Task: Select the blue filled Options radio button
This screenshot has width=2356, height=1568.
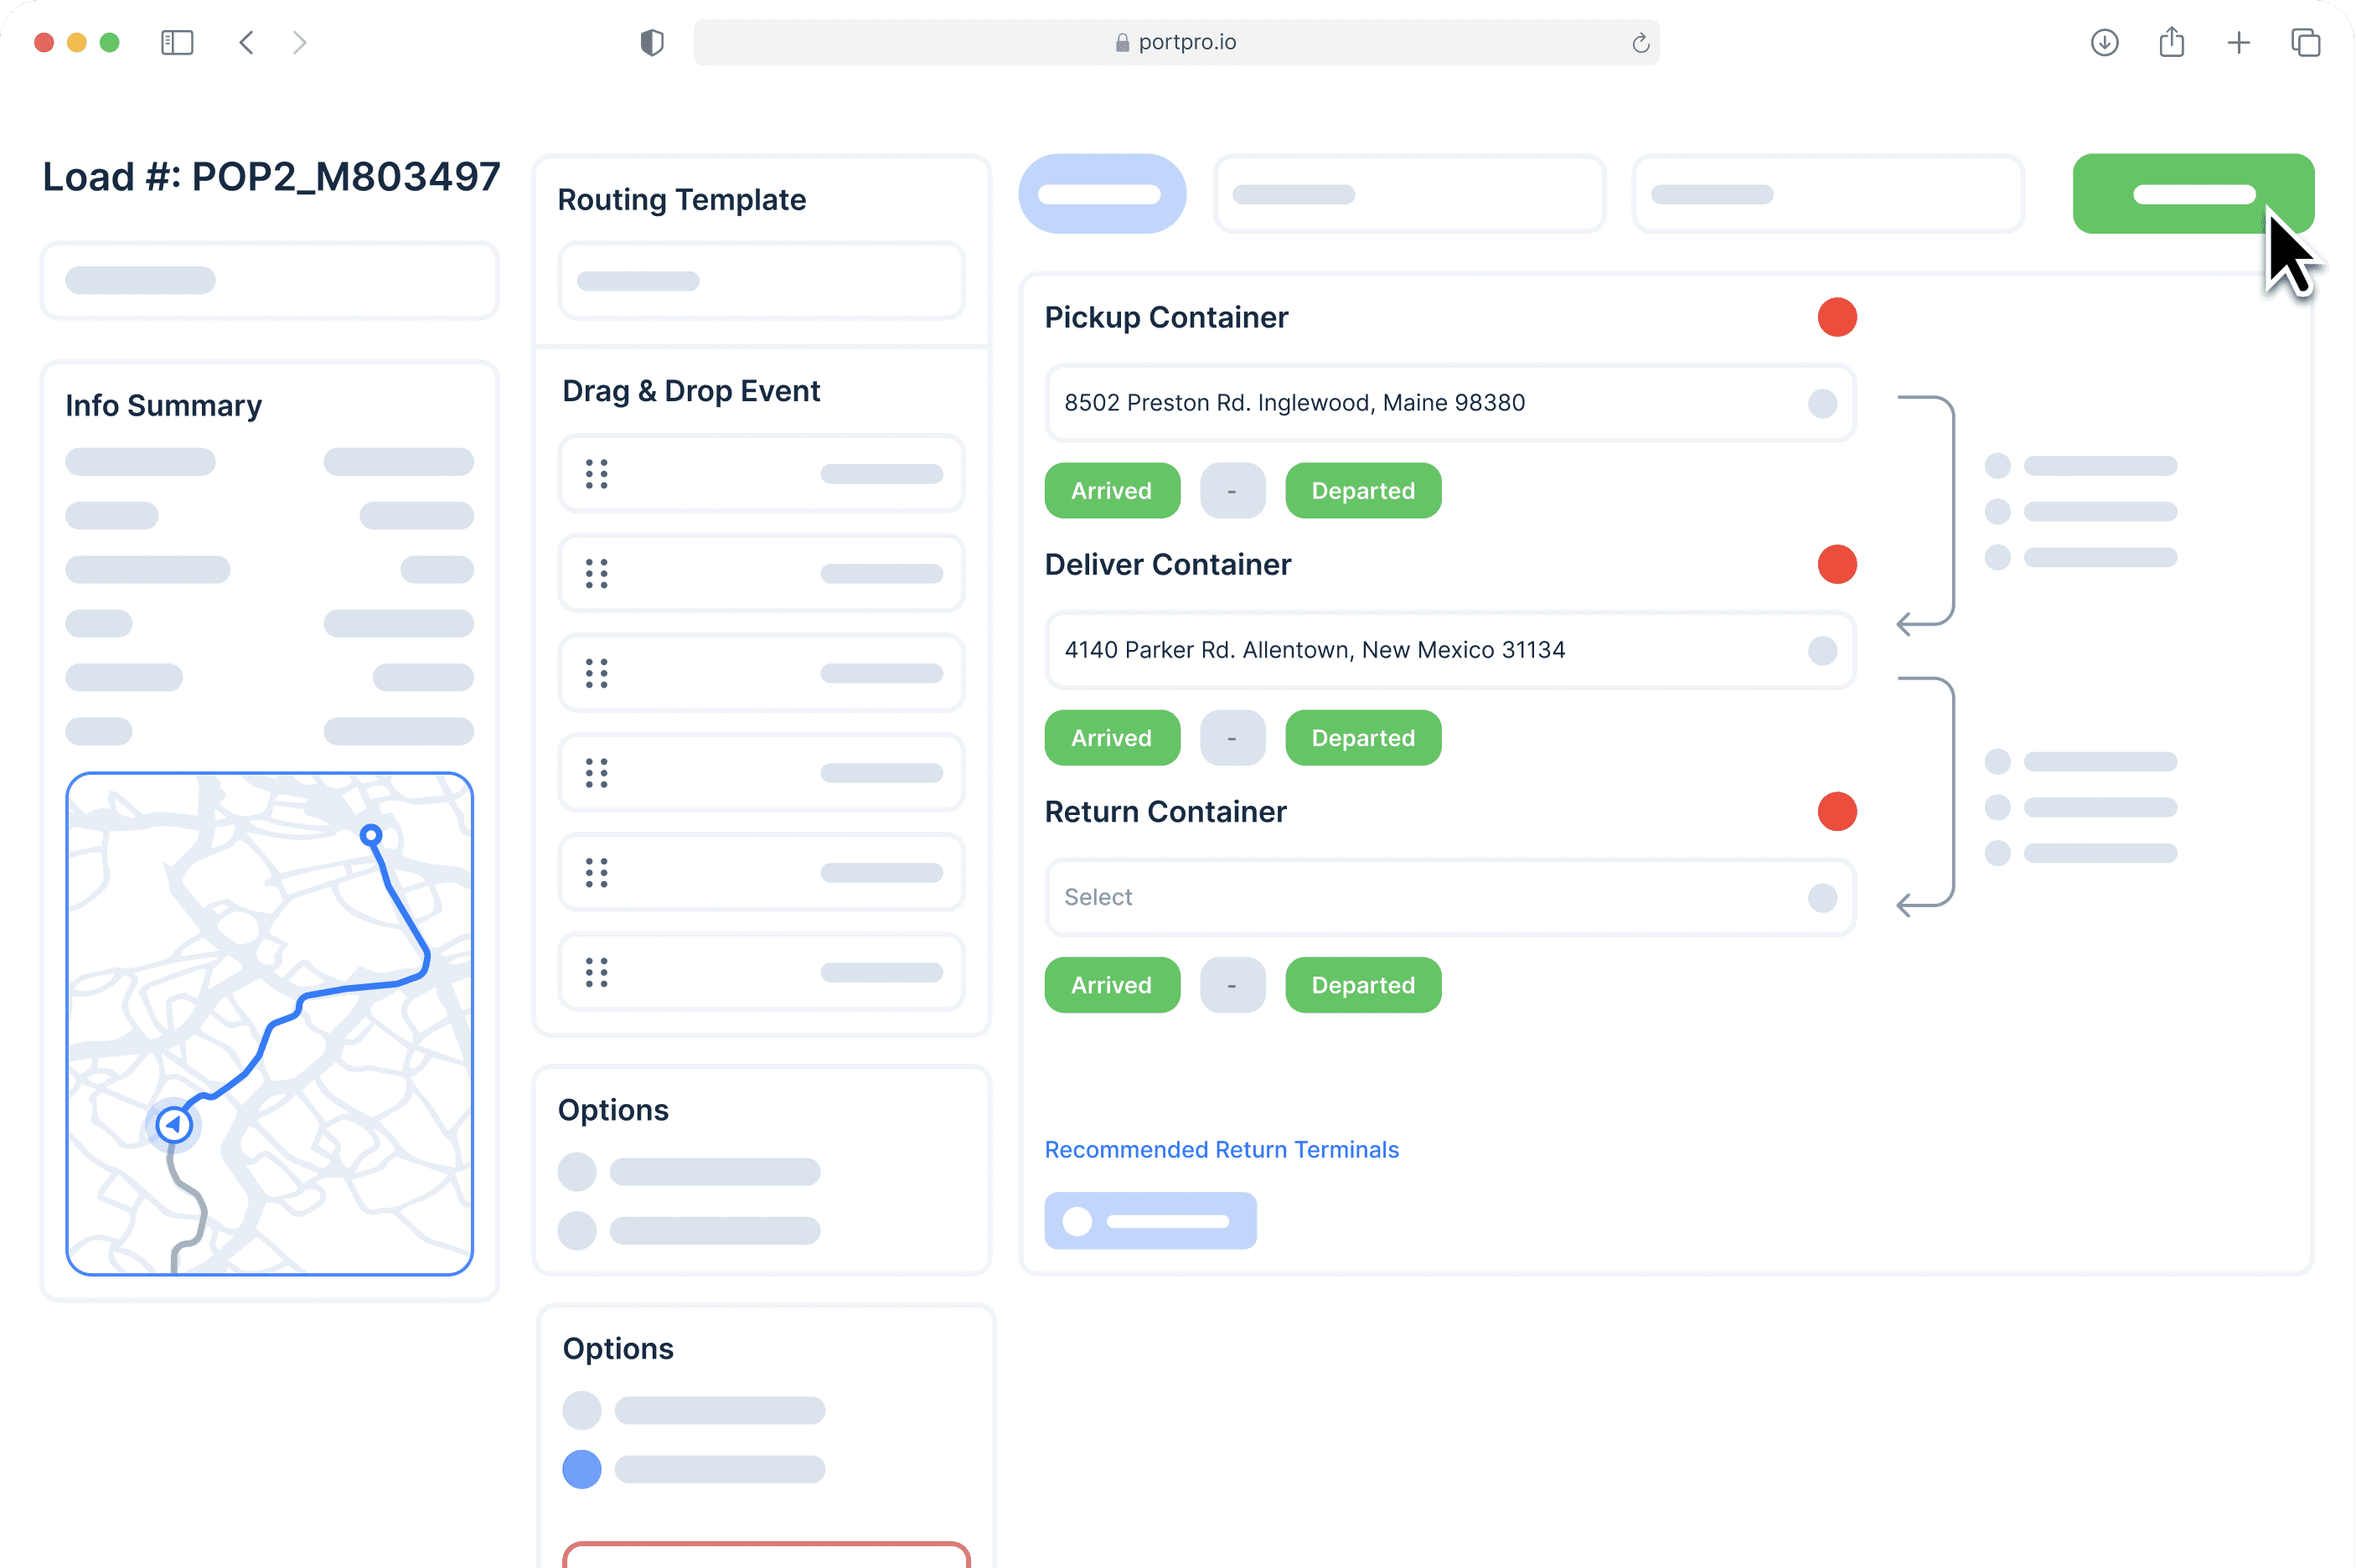Action: click(x=582, y=1469)
